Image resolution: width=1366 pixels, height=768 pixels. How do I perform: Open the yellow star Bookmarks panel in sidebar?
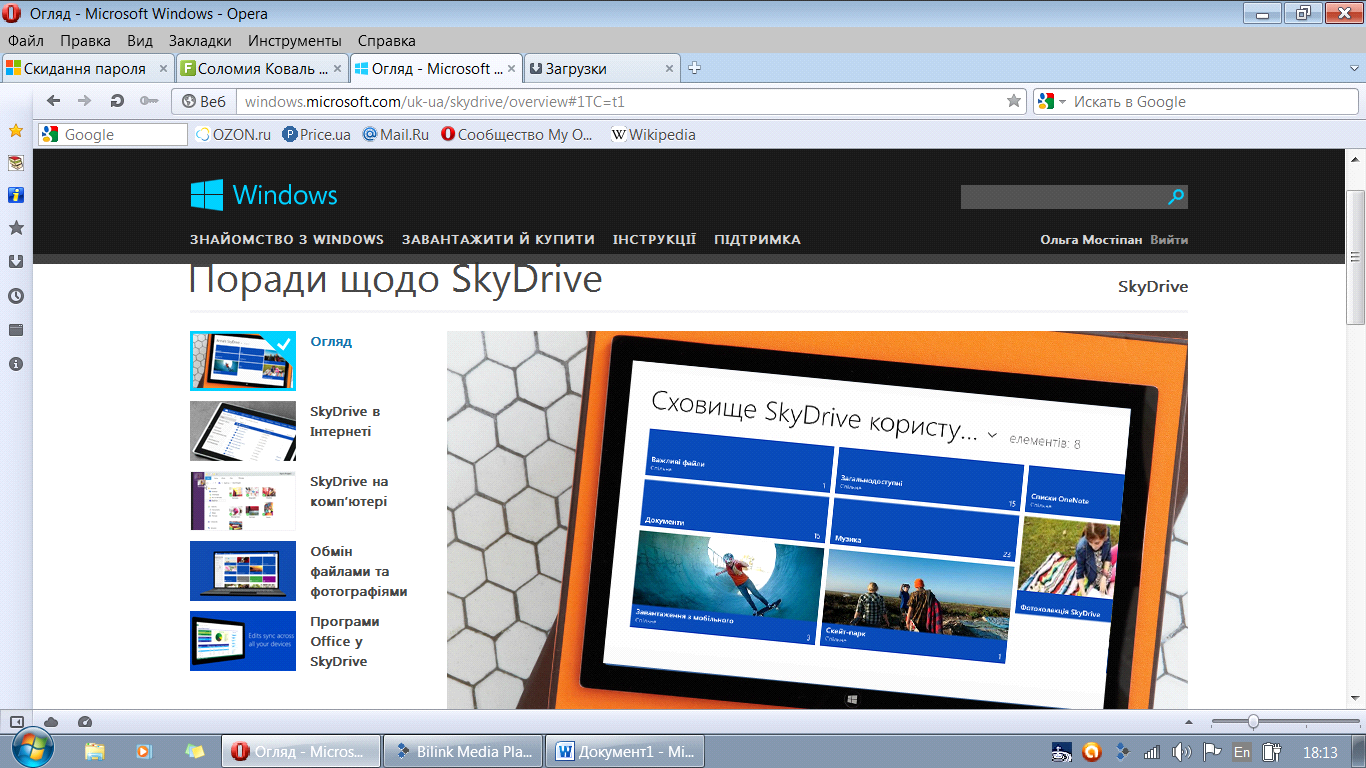[15, 130]
